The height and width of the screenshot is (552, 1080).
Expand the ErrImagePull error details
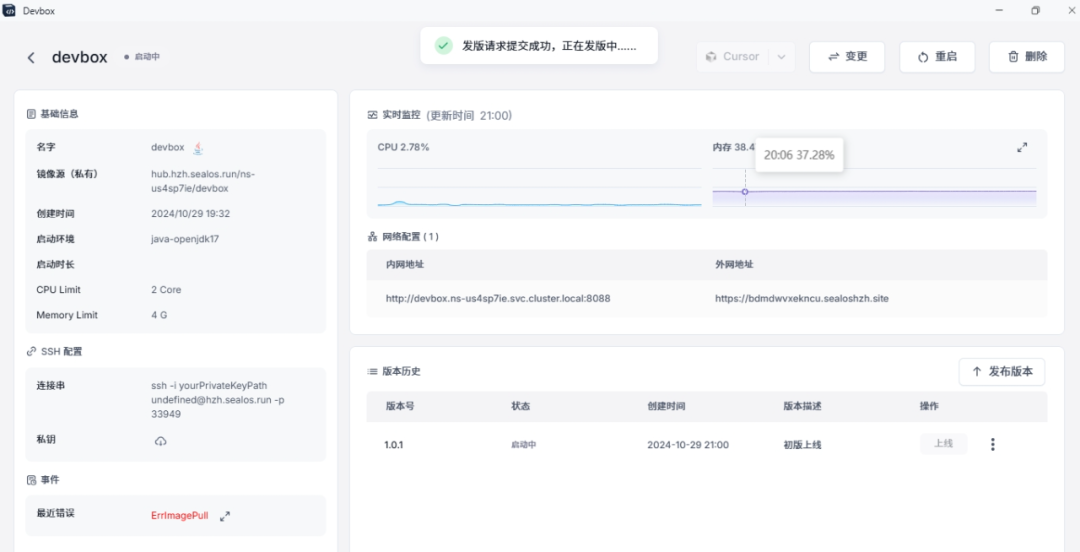(225, 516)
